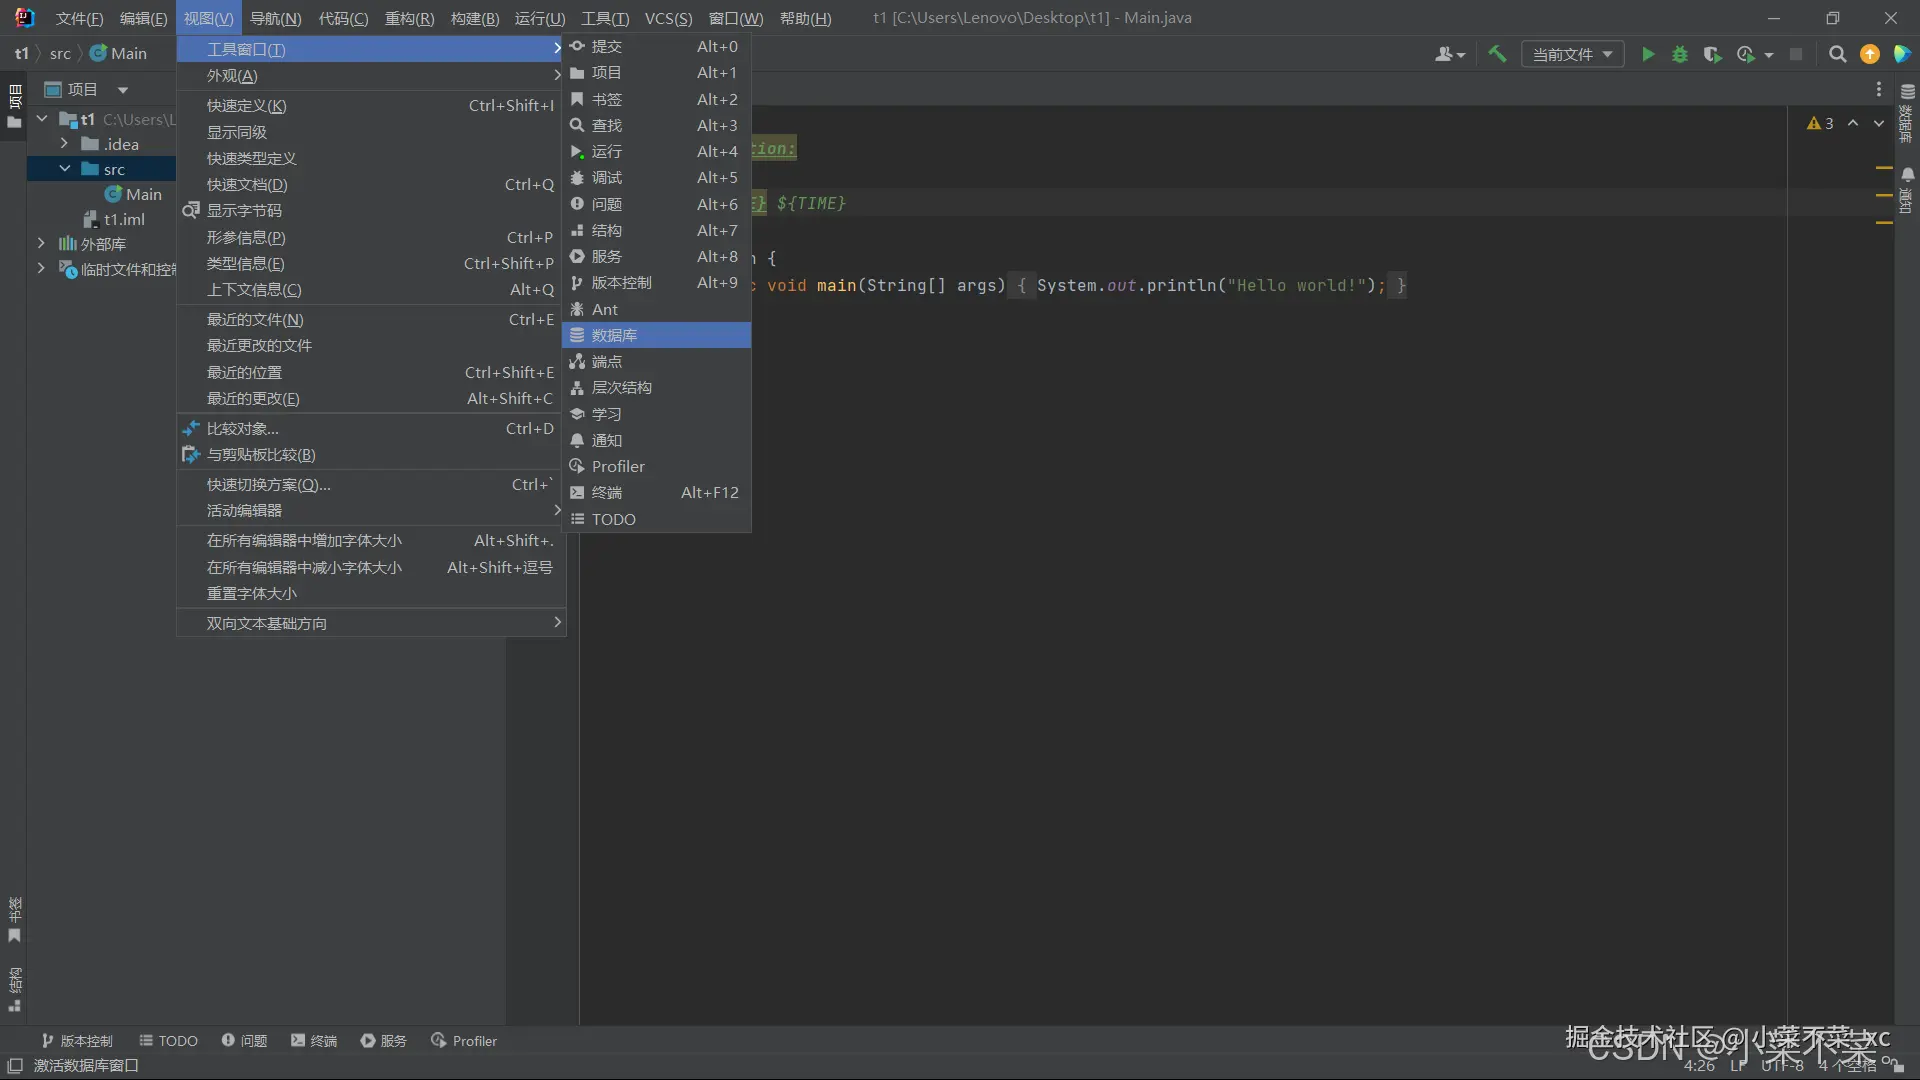Click 最近的文件(N) menu entry
Viewport: 1920px width, 1080px height.
[x=255, y=319]
